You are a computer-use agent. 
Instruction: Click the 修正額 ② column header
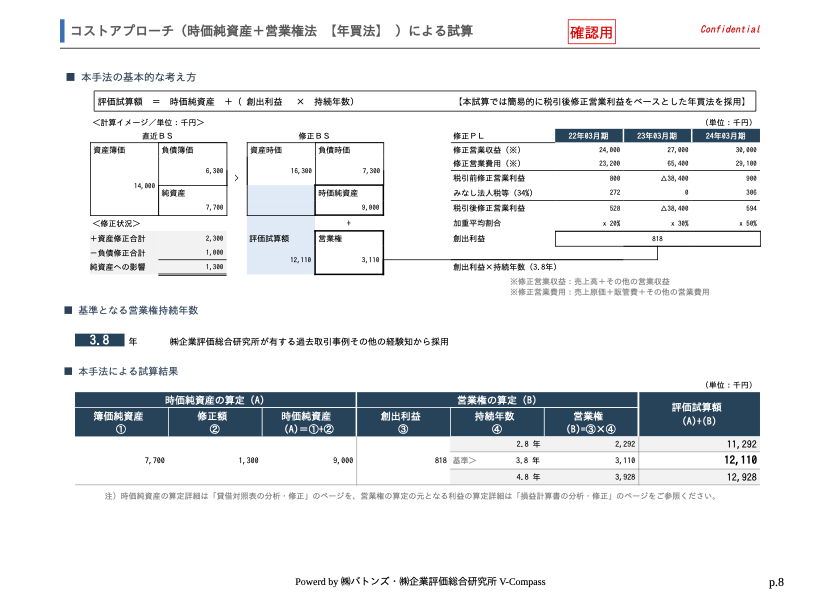pos(215,422)
